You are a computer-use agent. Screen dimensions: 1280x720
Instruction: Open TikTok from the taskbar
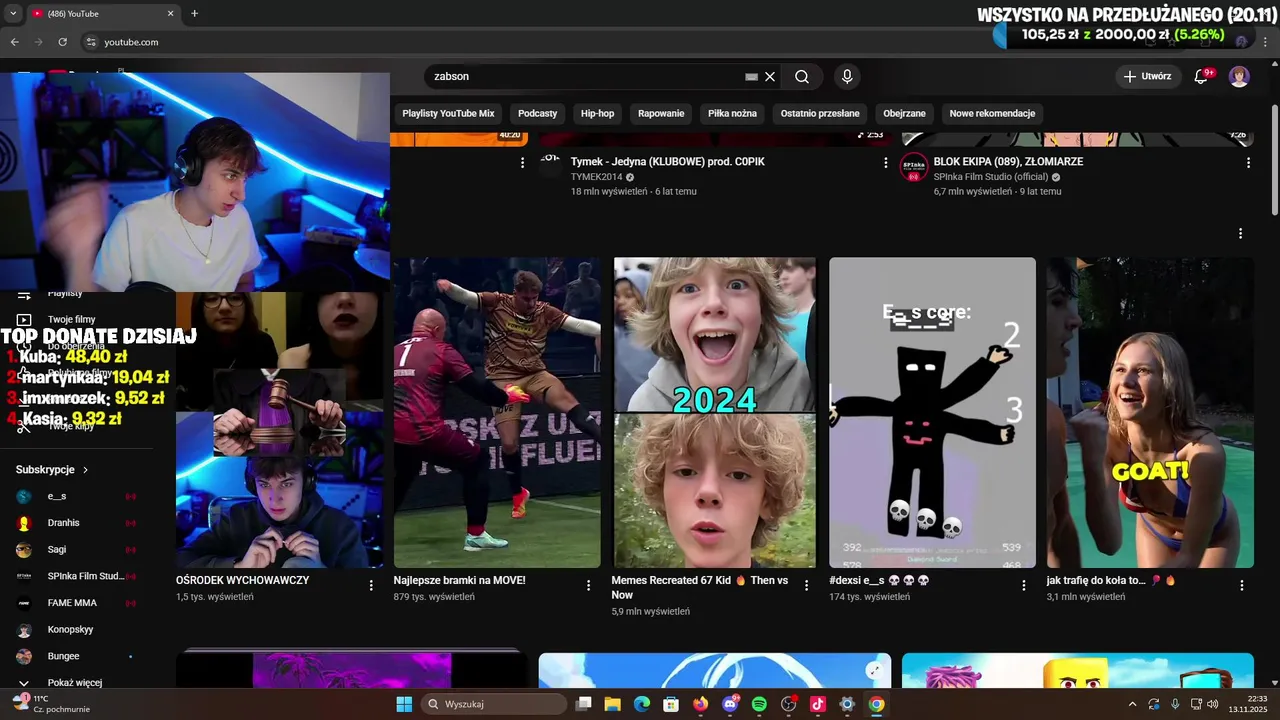coord(817,704)
